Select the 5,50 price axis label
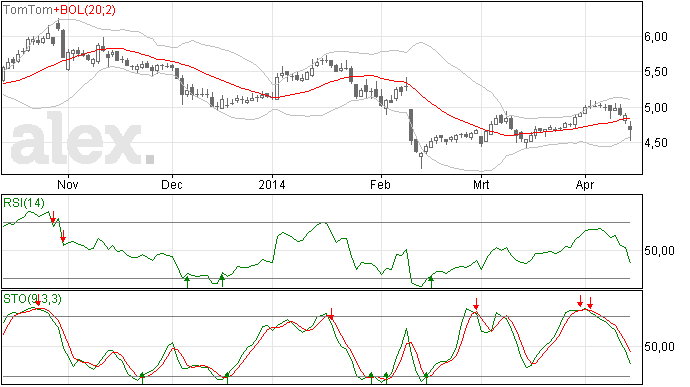 pyautogui.click(x=656, y=72)
